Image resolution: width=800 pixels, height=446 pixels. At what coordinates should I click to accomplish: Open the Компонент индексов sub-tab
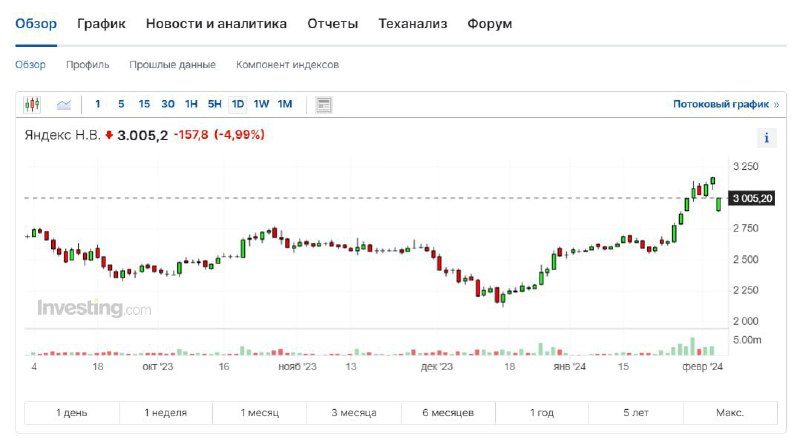[287, 65]
